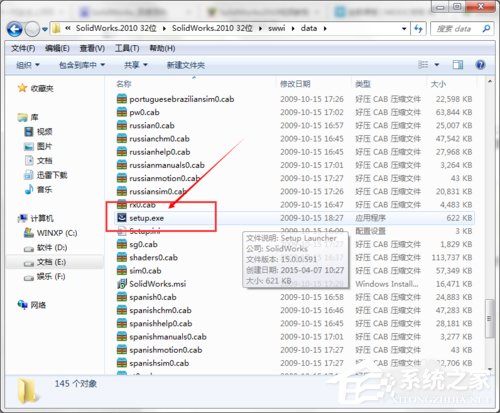Select pw0.cab file icon

coord(122,112)
